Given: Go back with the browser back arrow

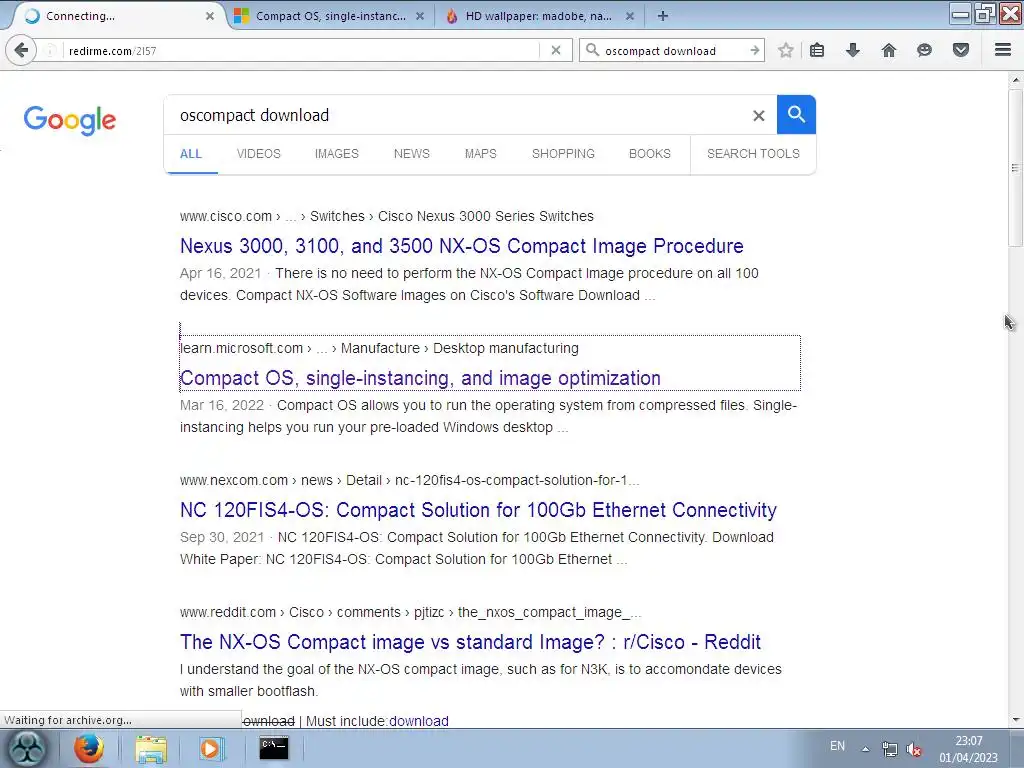Looking at the screenshot, I should coord(21,50).
